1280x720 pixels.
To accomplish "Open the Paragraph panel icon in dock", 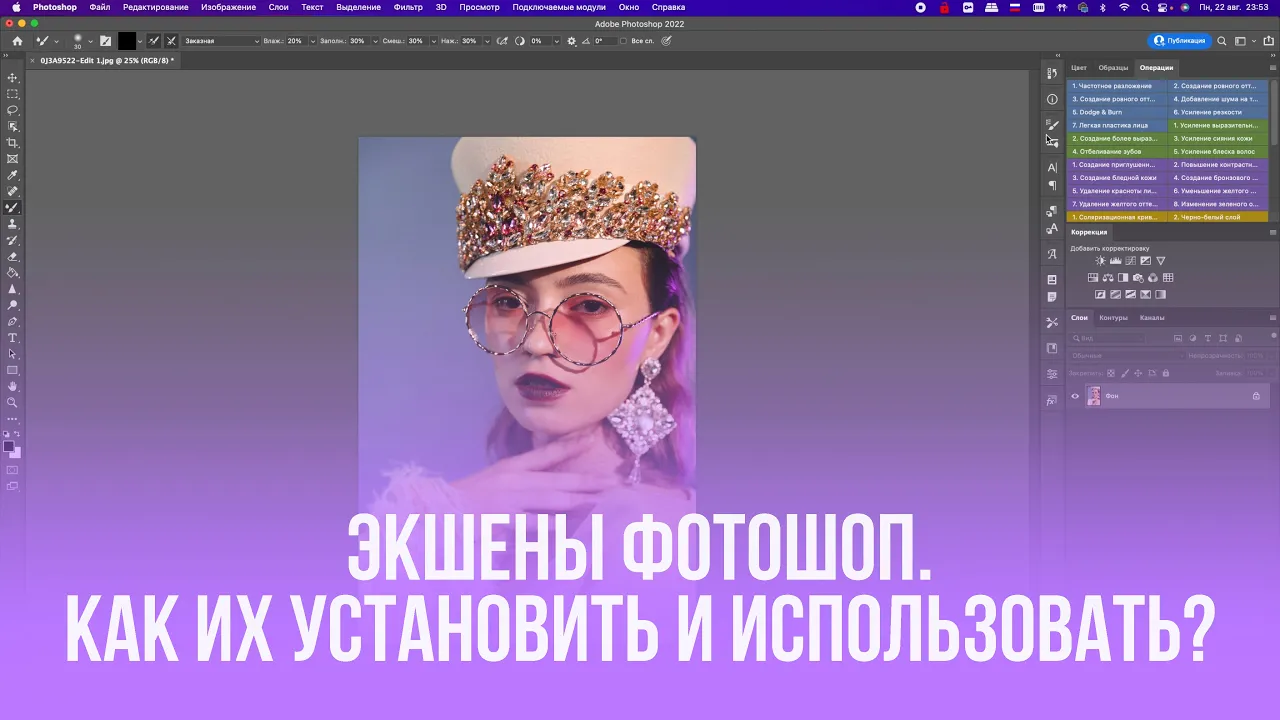I will pyautogui.click(x=1052, y=185).
